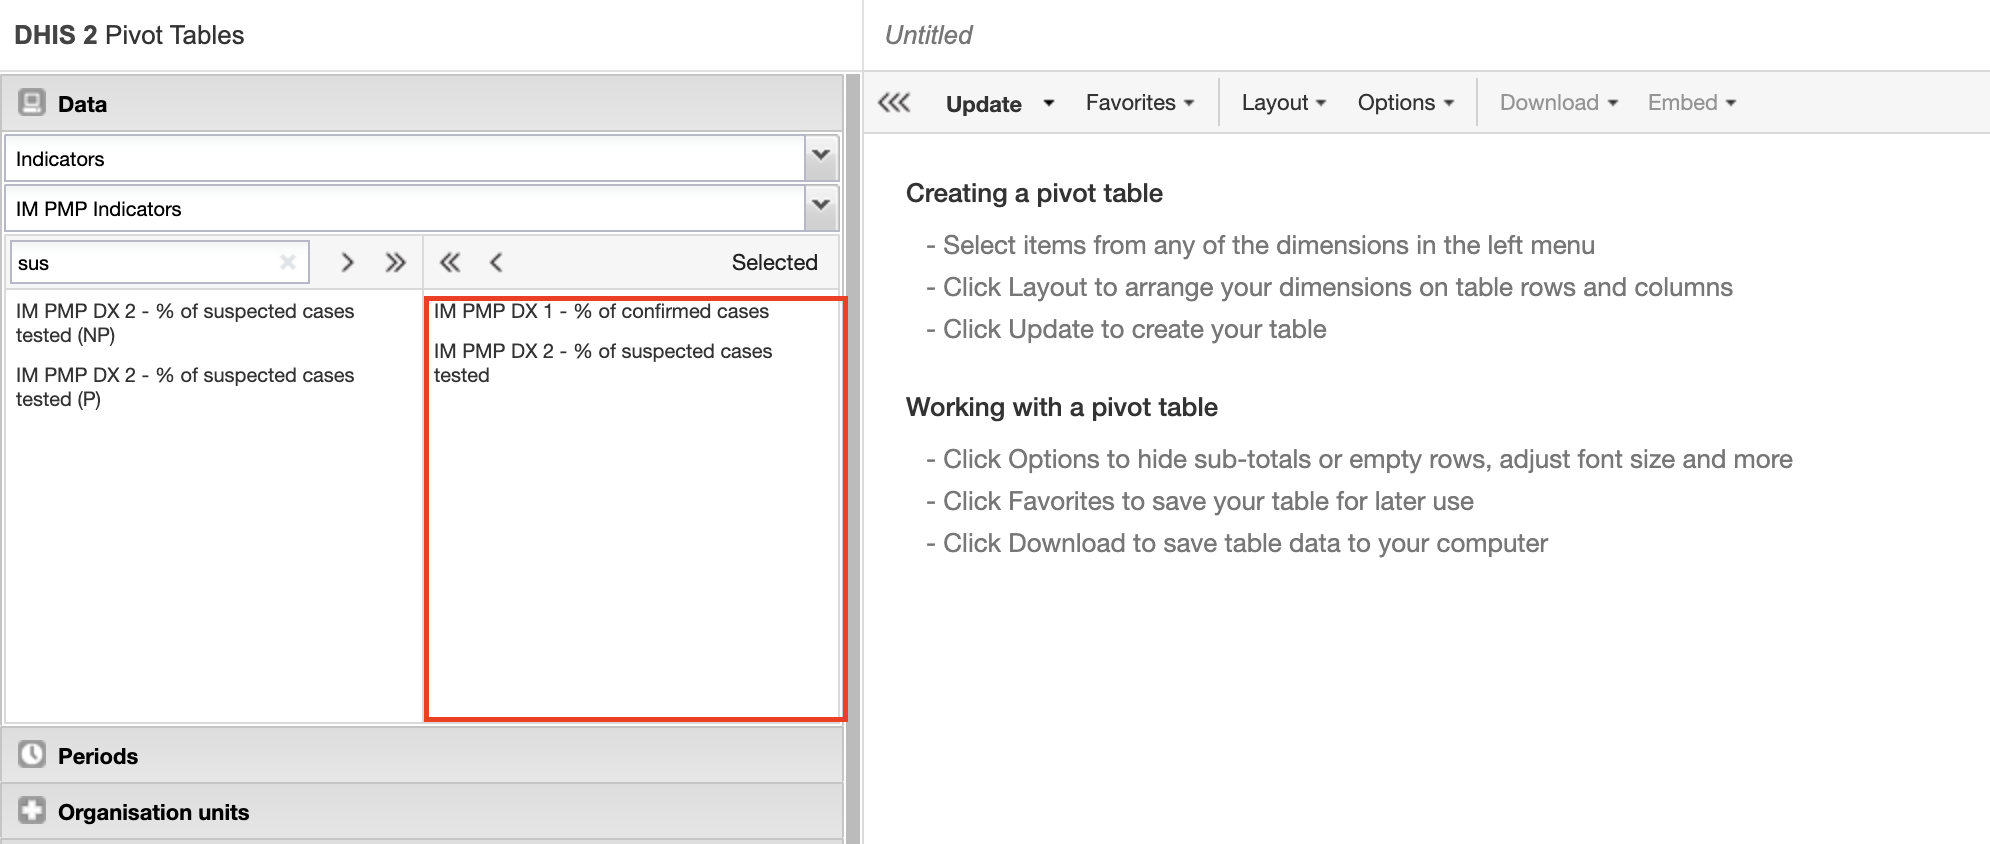This screenshot has height=844, width=1990.
Task: Click the Untitled table title
Action: click(928, 35)
